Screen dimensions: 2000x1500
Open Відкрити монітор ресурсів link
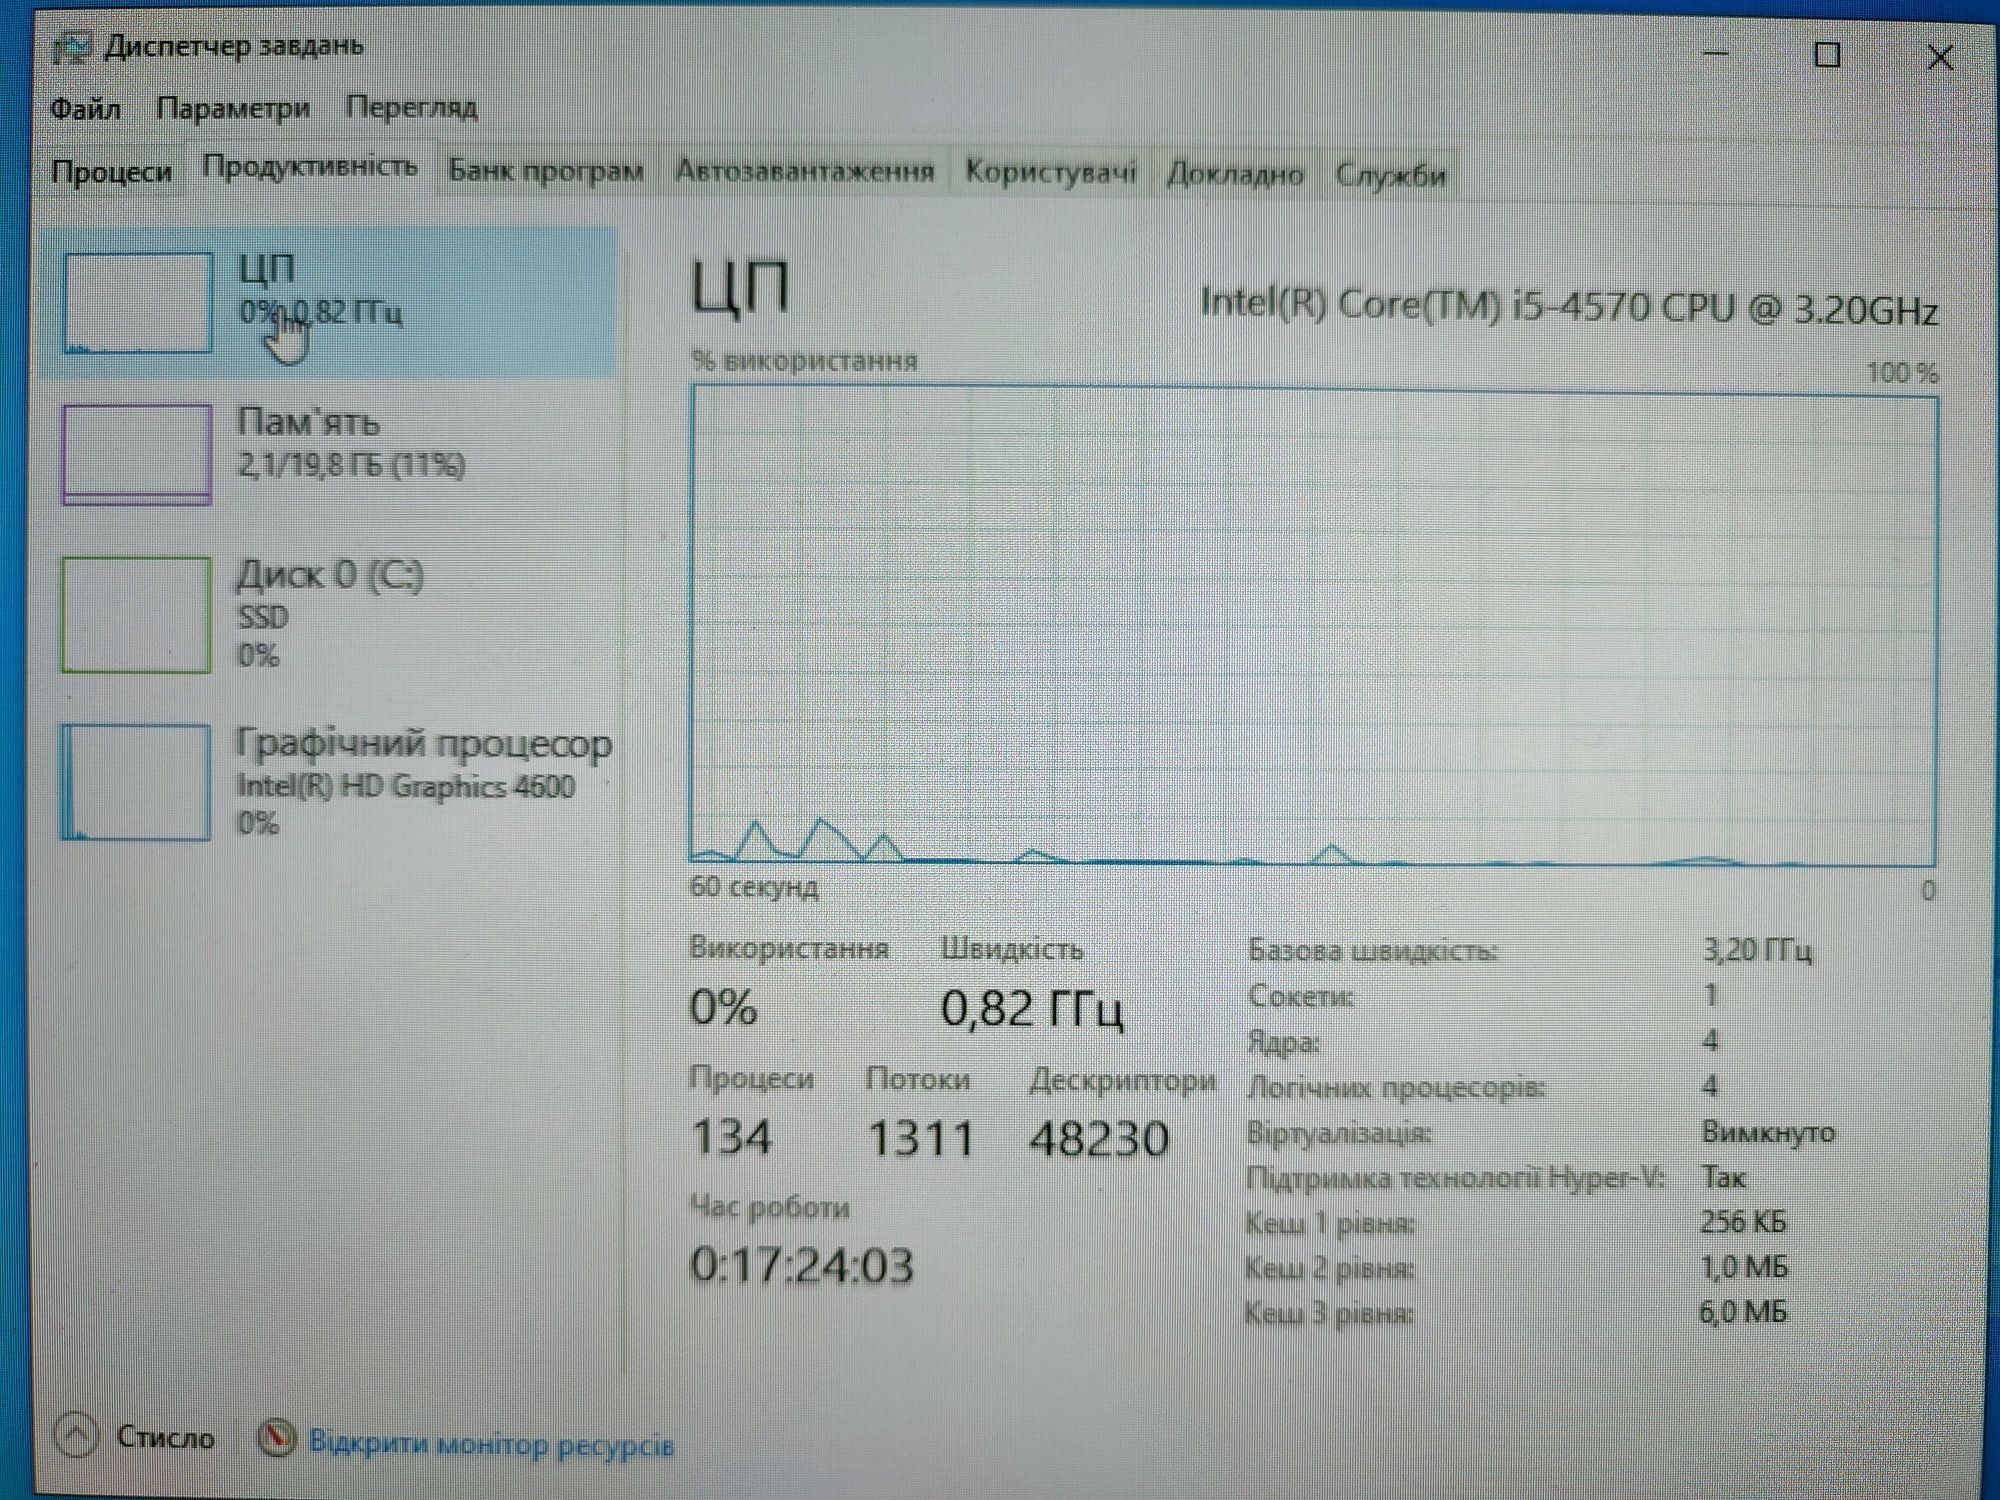491,1444
